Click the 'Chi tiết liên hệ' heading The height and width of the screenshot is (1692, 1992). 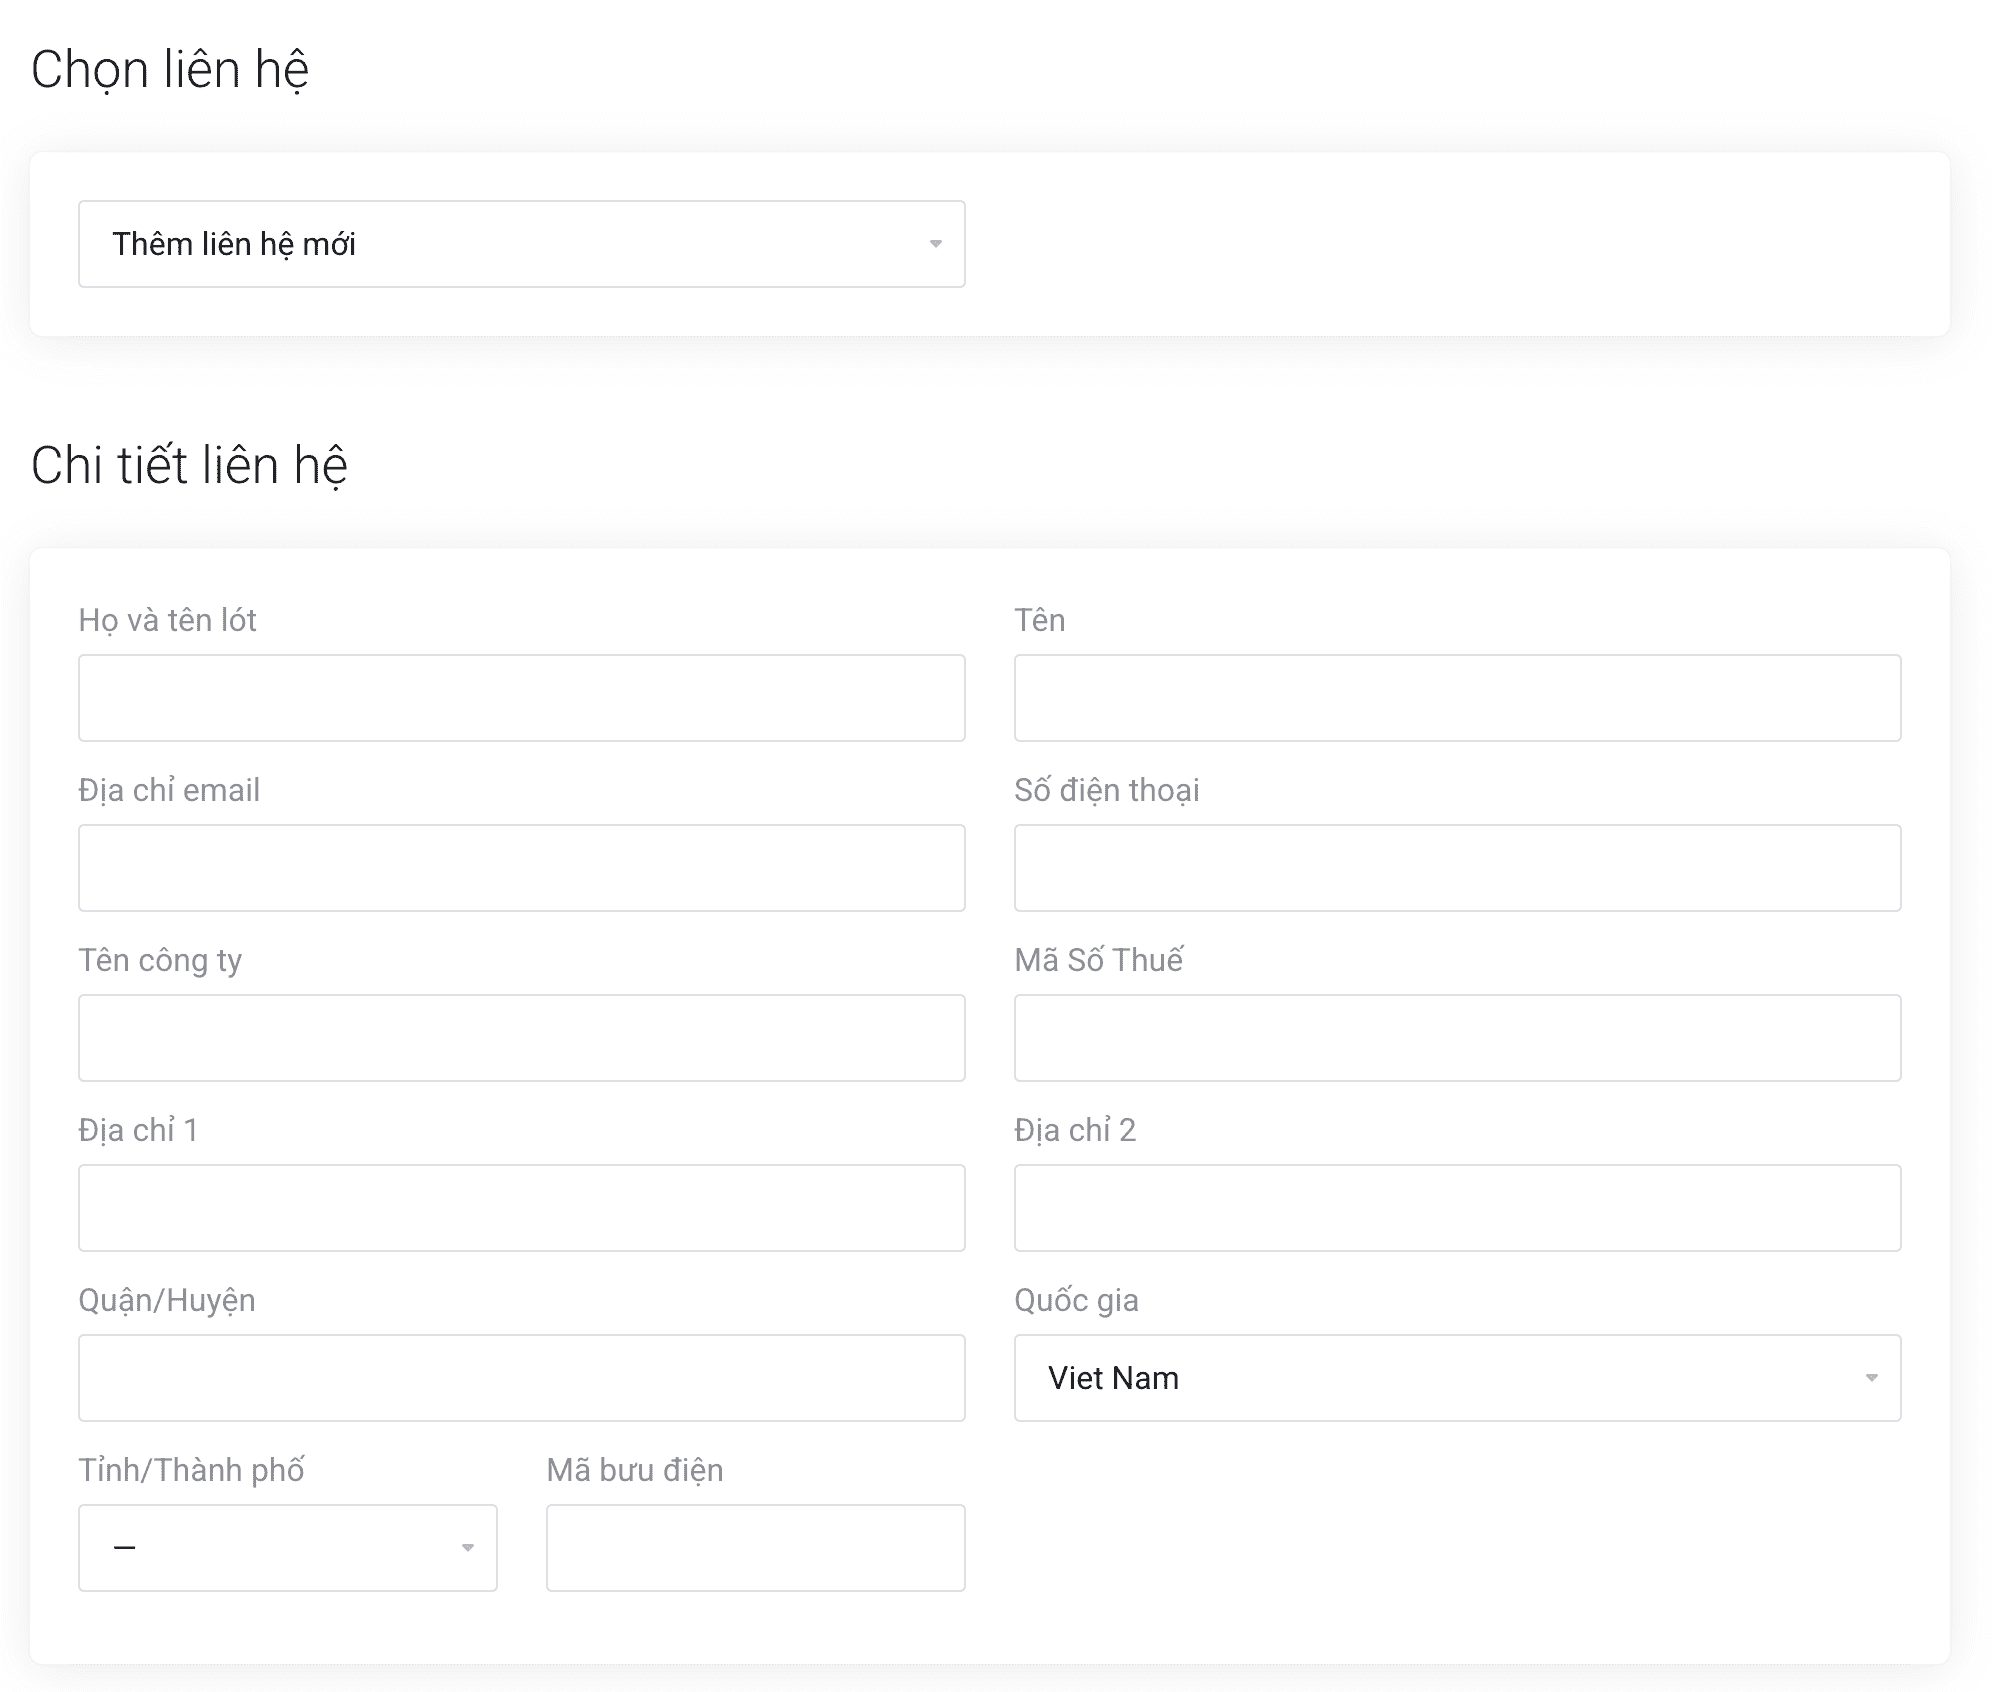coord(189,466)
